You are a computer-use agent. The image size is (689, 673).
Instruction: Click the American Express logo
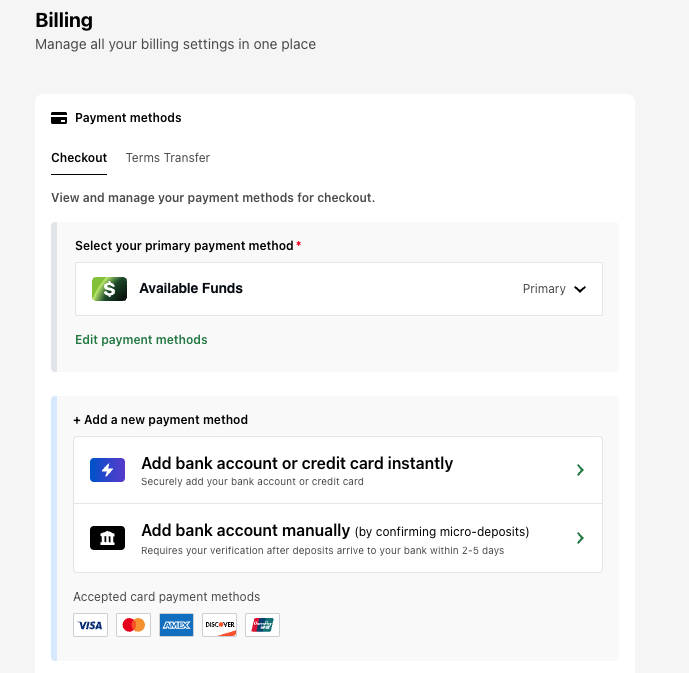(x=176, y=625)
